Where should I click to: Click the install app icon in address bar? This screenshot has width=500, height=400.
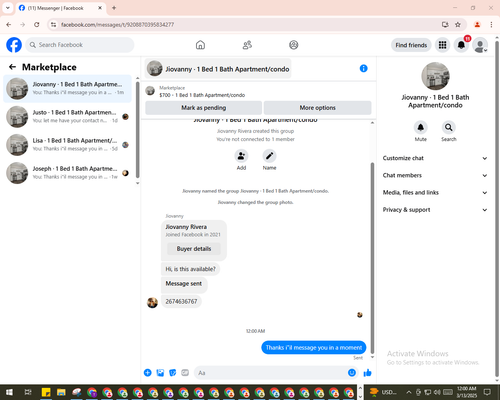tap(445, 25)
